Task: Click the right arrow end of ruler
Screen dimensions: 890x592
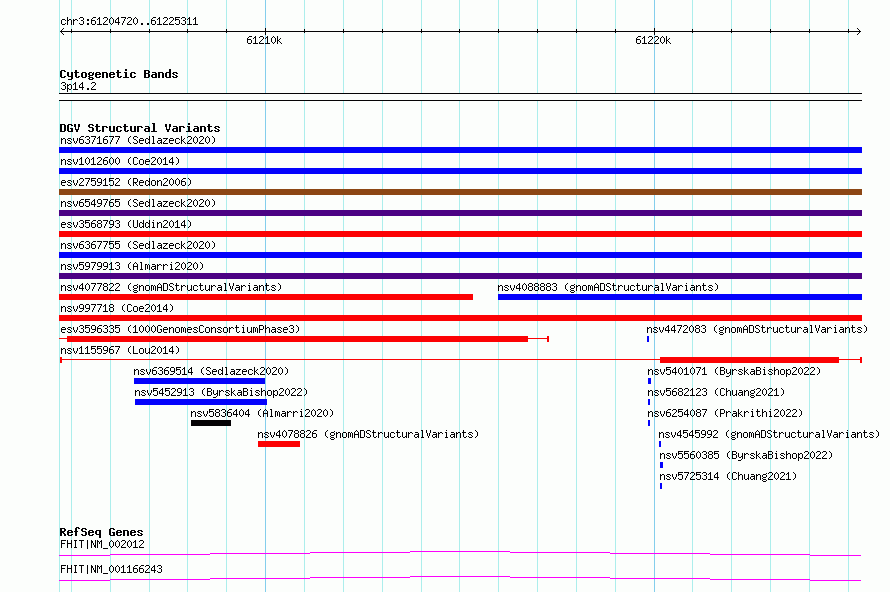Action: [858, 31]
